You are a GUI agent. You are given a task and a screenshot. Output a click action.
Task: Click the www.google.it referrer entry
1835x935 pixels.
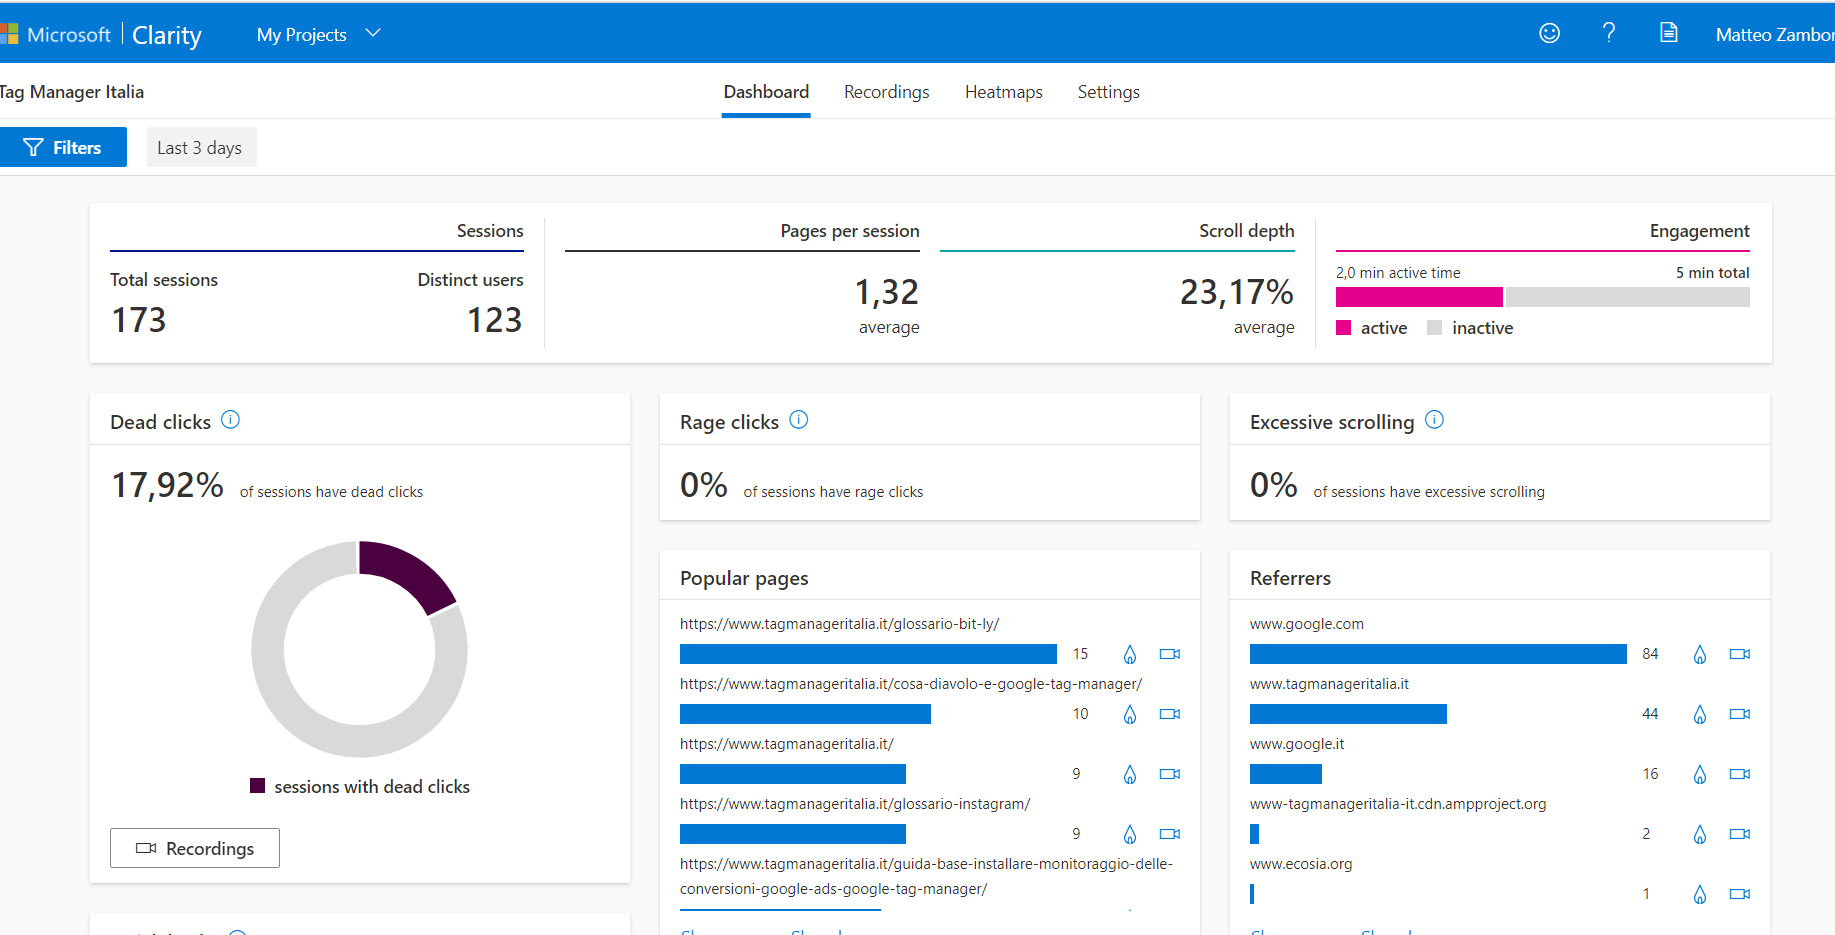1297,744
